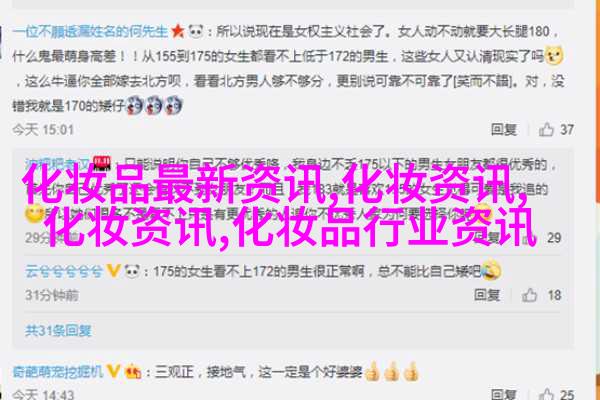Reply to the 31分钟前 comment
The image size is (600, 400).
(x=487, y=295)
